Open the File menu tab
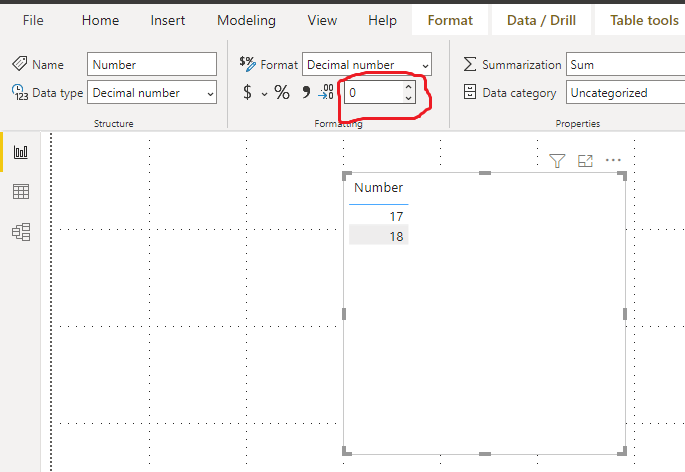Image resolution: width=685 pixels, height=472 pixels. point(33,20)
